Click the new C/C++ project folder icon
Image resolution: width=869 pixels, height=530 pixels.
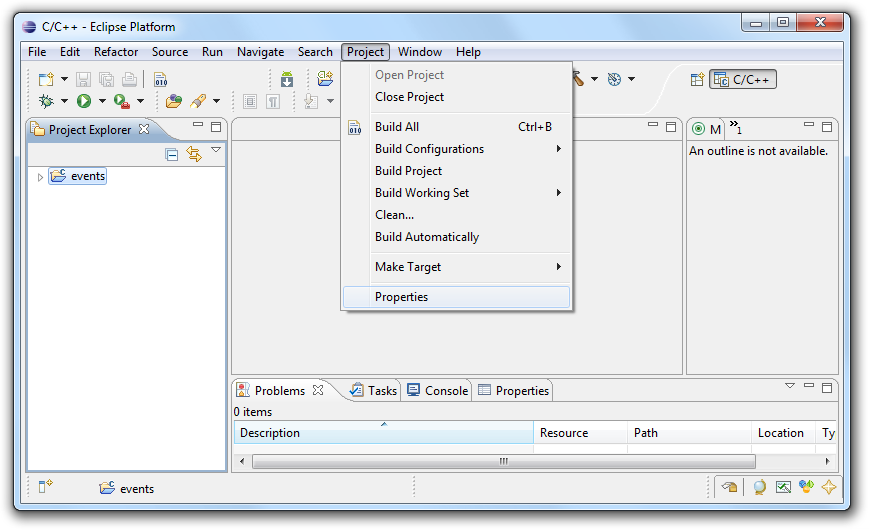325,78
